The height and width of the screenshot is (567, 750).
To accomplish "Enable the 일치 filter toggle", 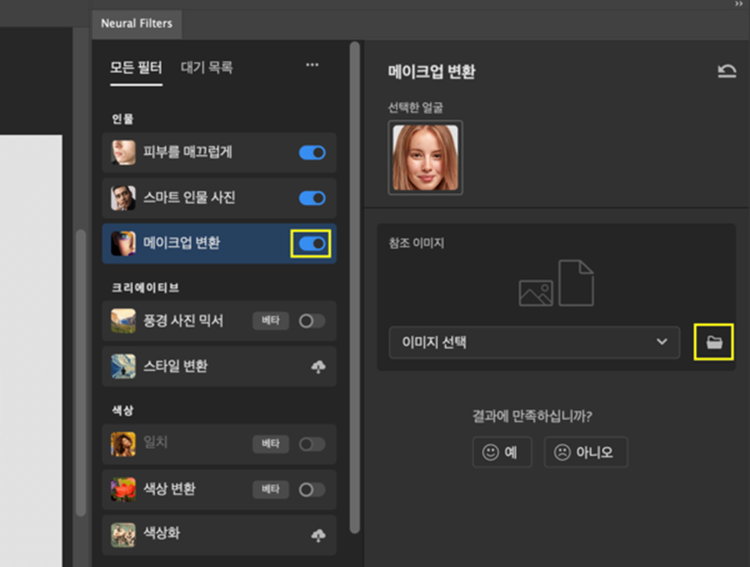I will point(312,444).
